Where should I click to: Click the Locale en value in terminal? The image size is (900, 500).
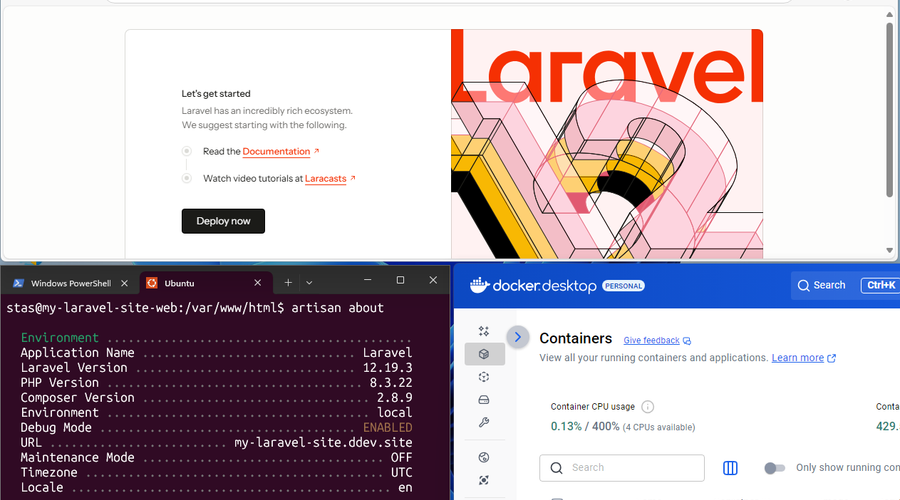(x=405, y=487)
